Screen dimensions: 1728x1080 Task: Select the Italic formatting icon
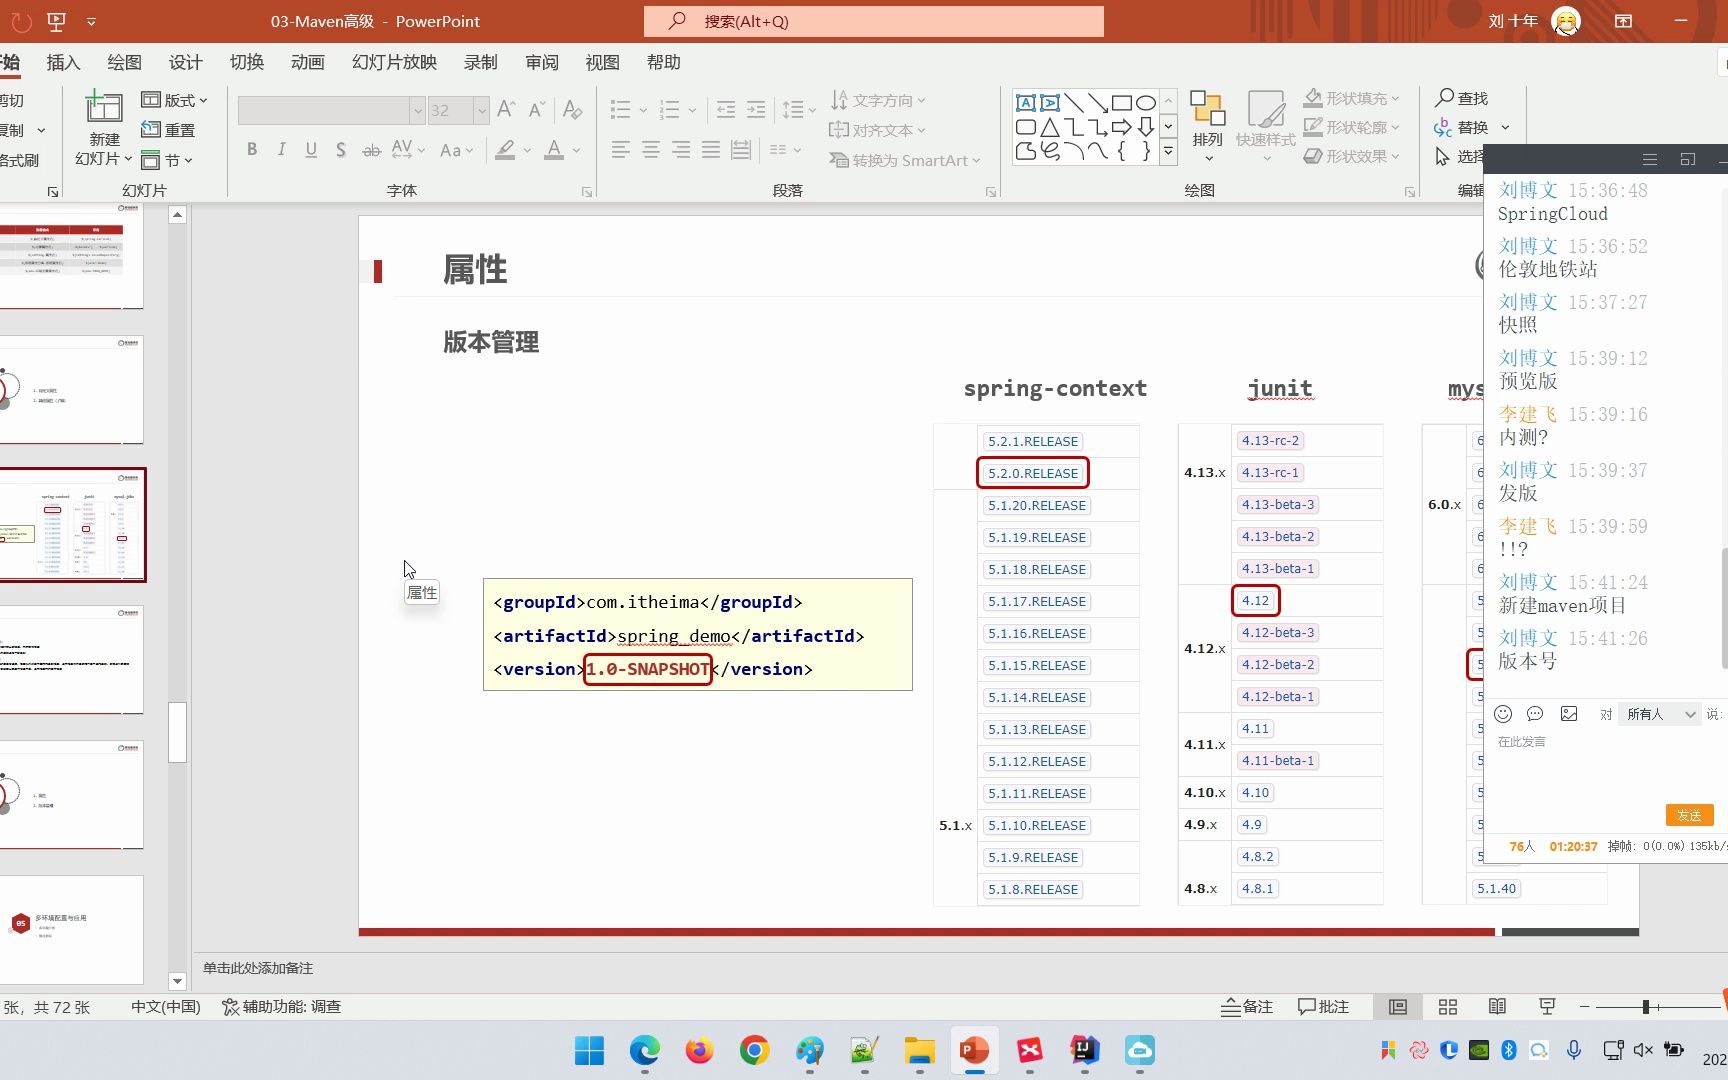(281, 149)
